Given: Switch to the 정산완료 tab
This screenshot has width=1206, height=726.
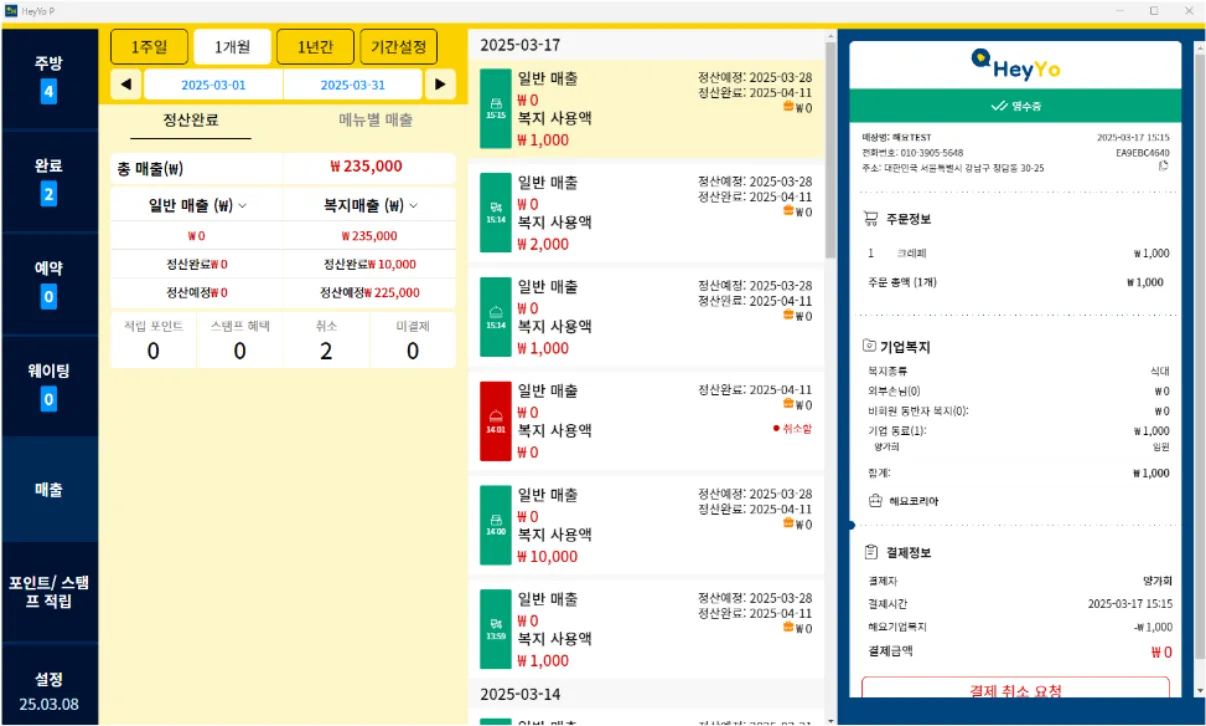Looking at the screenshot, I should 191,120.
